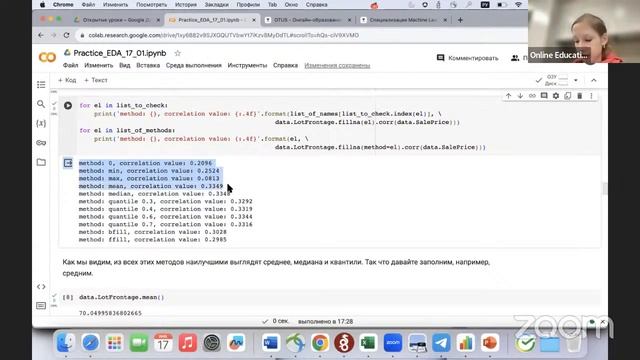Open cell editor settings gear

click(x=556, y=96)
